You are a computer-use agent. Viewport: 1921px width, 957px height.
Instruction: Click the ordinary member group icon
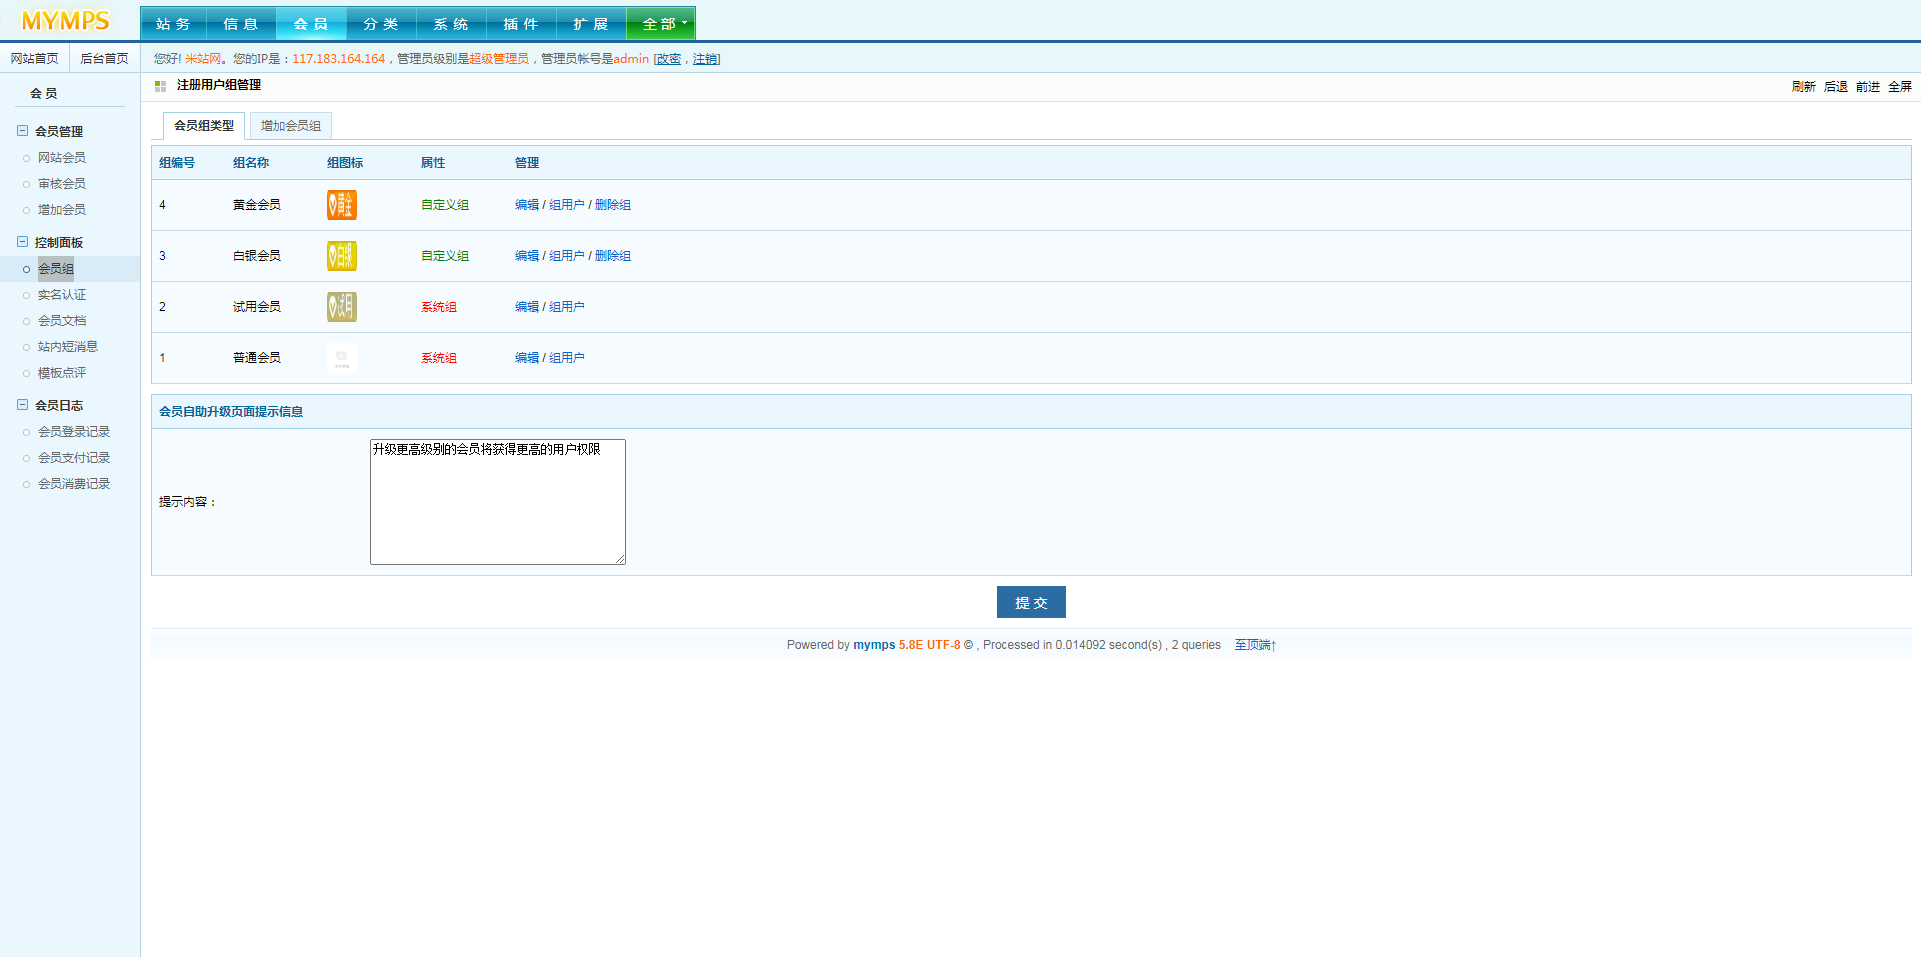341,358
